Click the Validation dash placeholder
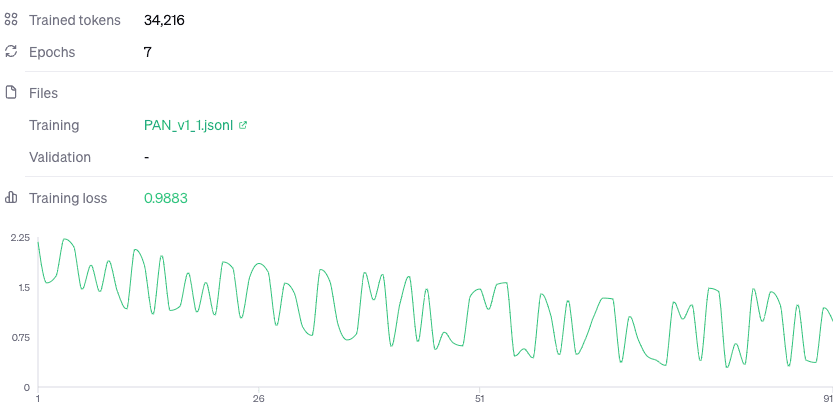 [x=147, y=157]
